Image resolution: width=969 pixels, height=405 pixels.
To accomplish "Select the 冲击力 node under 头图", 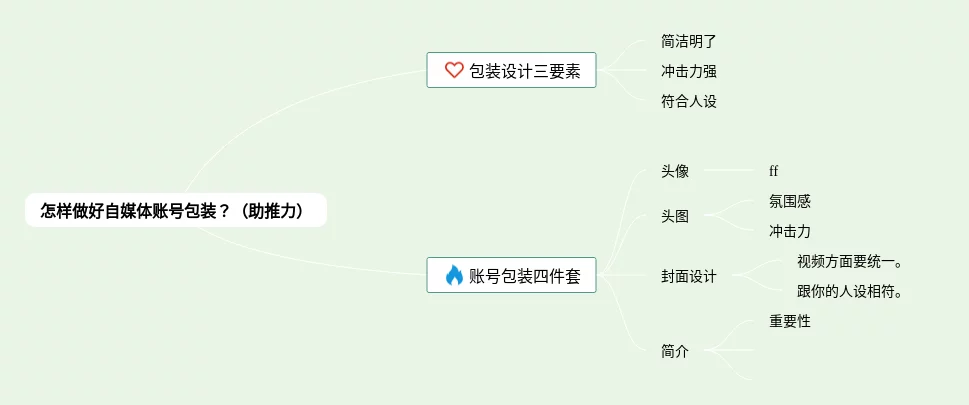I will 790,231.
